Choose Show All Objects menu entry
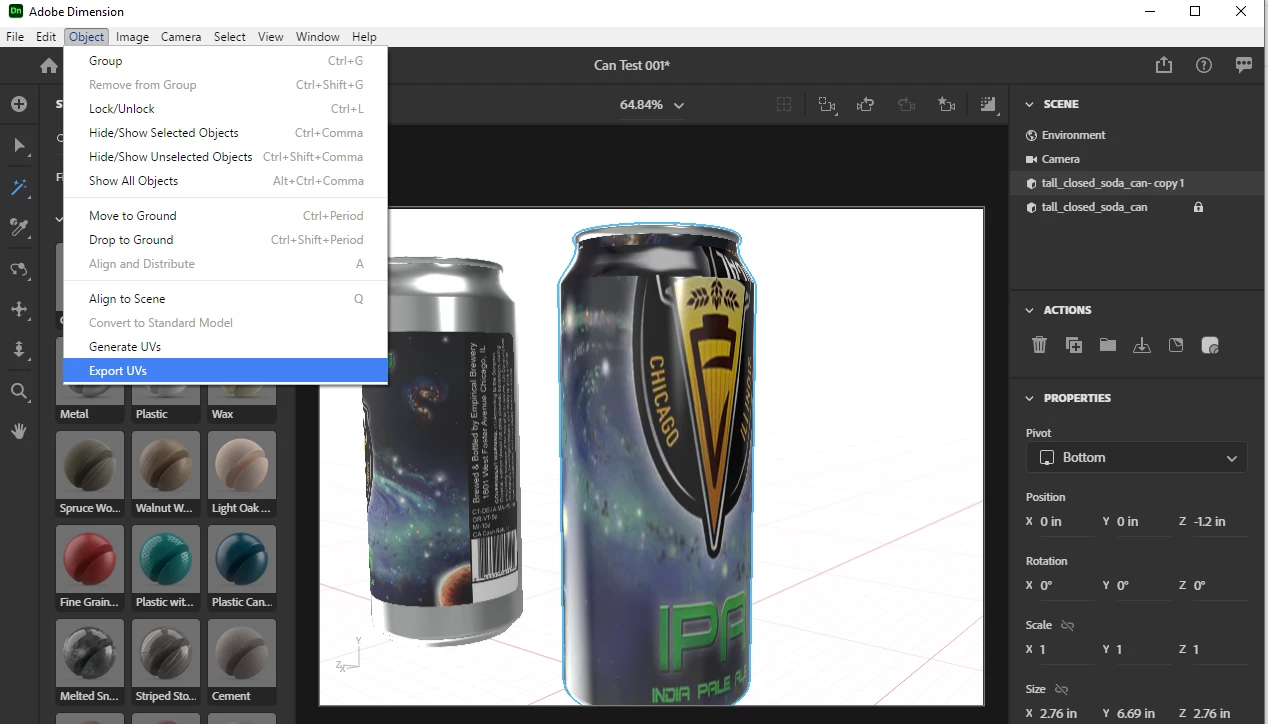 (x=225, y=181)
